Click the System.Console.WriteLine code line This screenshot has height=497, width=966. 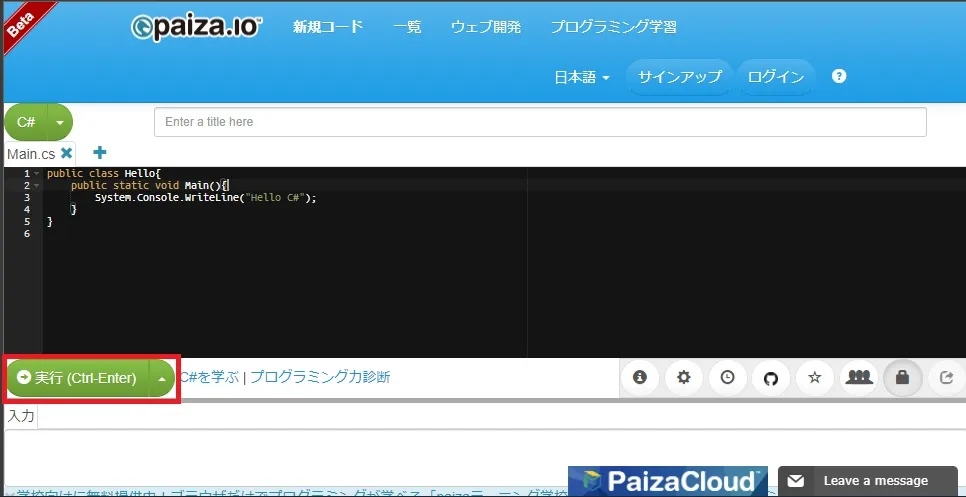pos(205,198)
